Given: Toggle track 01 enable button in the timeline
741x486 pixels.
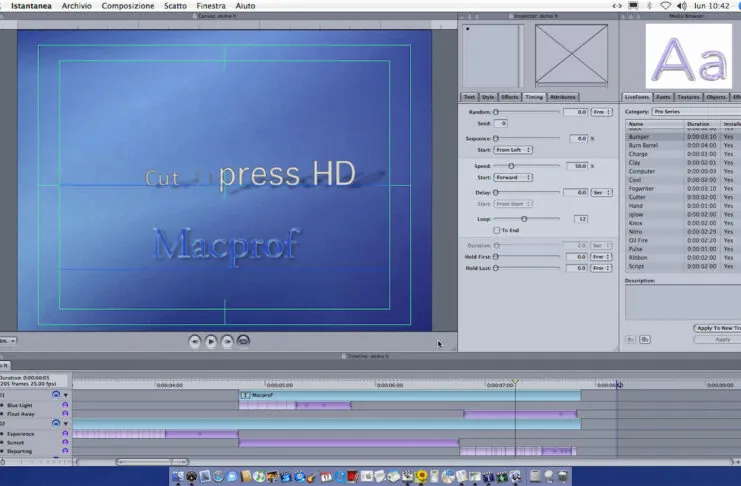Looking at the screenshot, I should (x=56, y=395).
